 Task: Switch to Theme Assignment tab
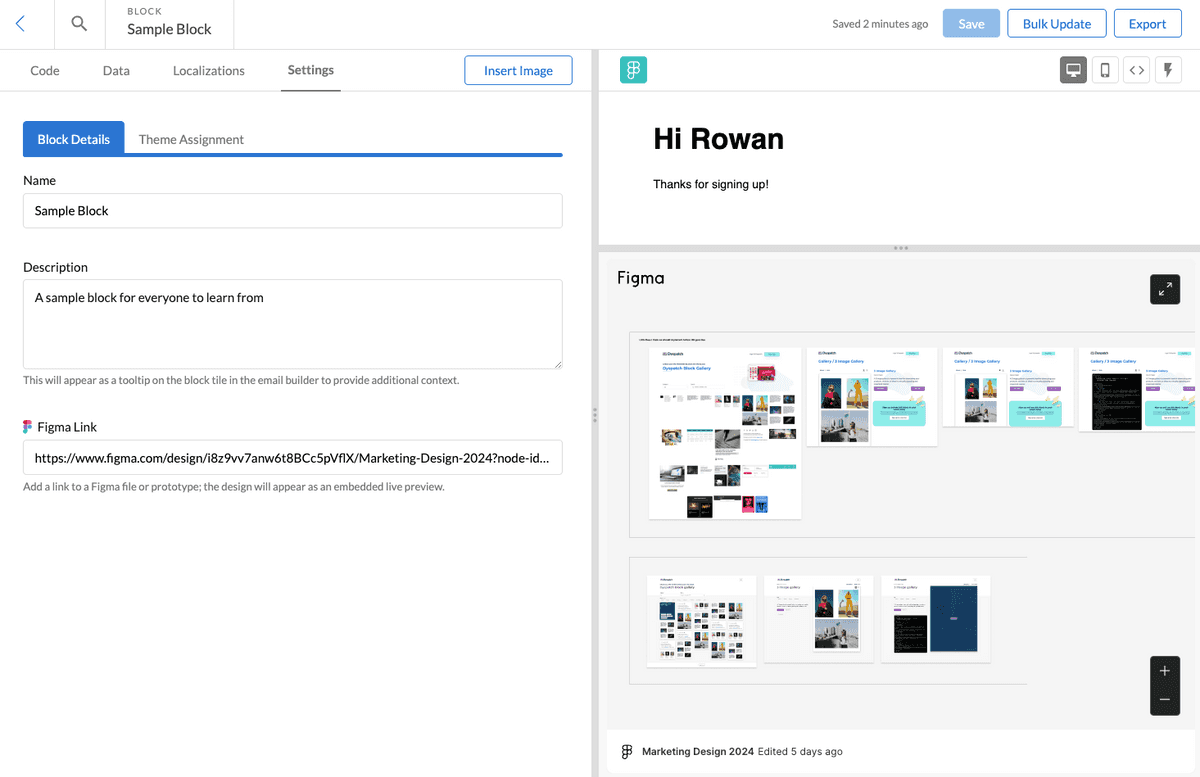[x=191, y=139]
